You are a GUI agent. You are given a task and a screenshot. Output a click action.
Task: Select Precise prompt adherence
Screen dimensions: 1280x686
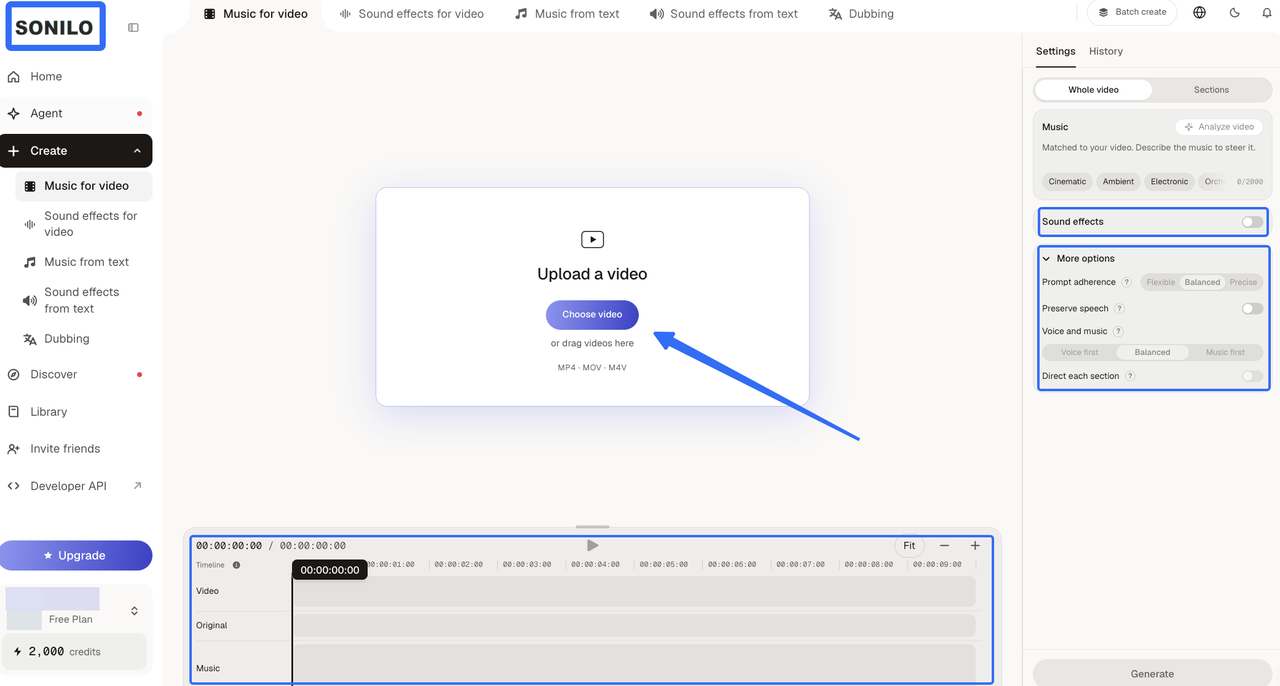pos(1243,282)
